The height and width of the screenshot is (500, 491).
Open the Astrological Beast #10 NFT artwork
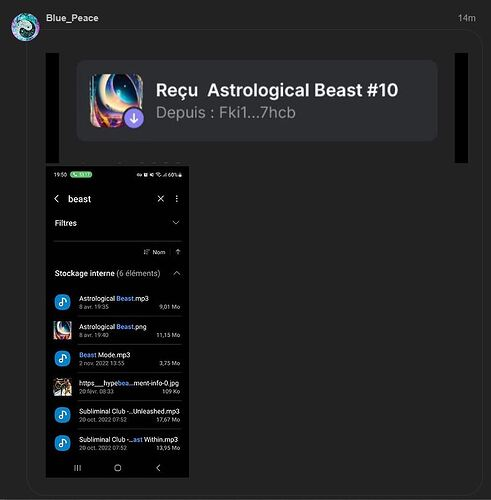tap(116, 100)
